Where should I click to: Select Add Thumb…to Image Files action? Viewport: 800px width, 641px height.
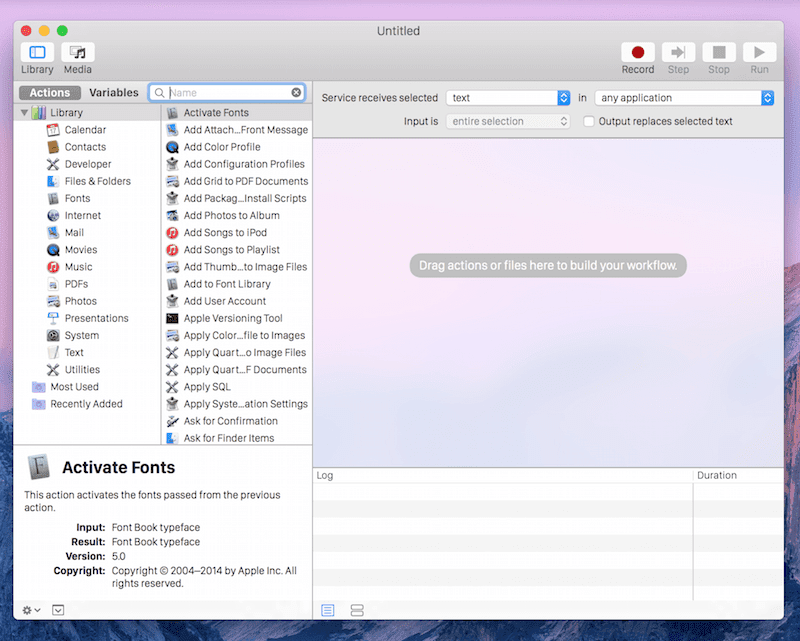(237, 267)
